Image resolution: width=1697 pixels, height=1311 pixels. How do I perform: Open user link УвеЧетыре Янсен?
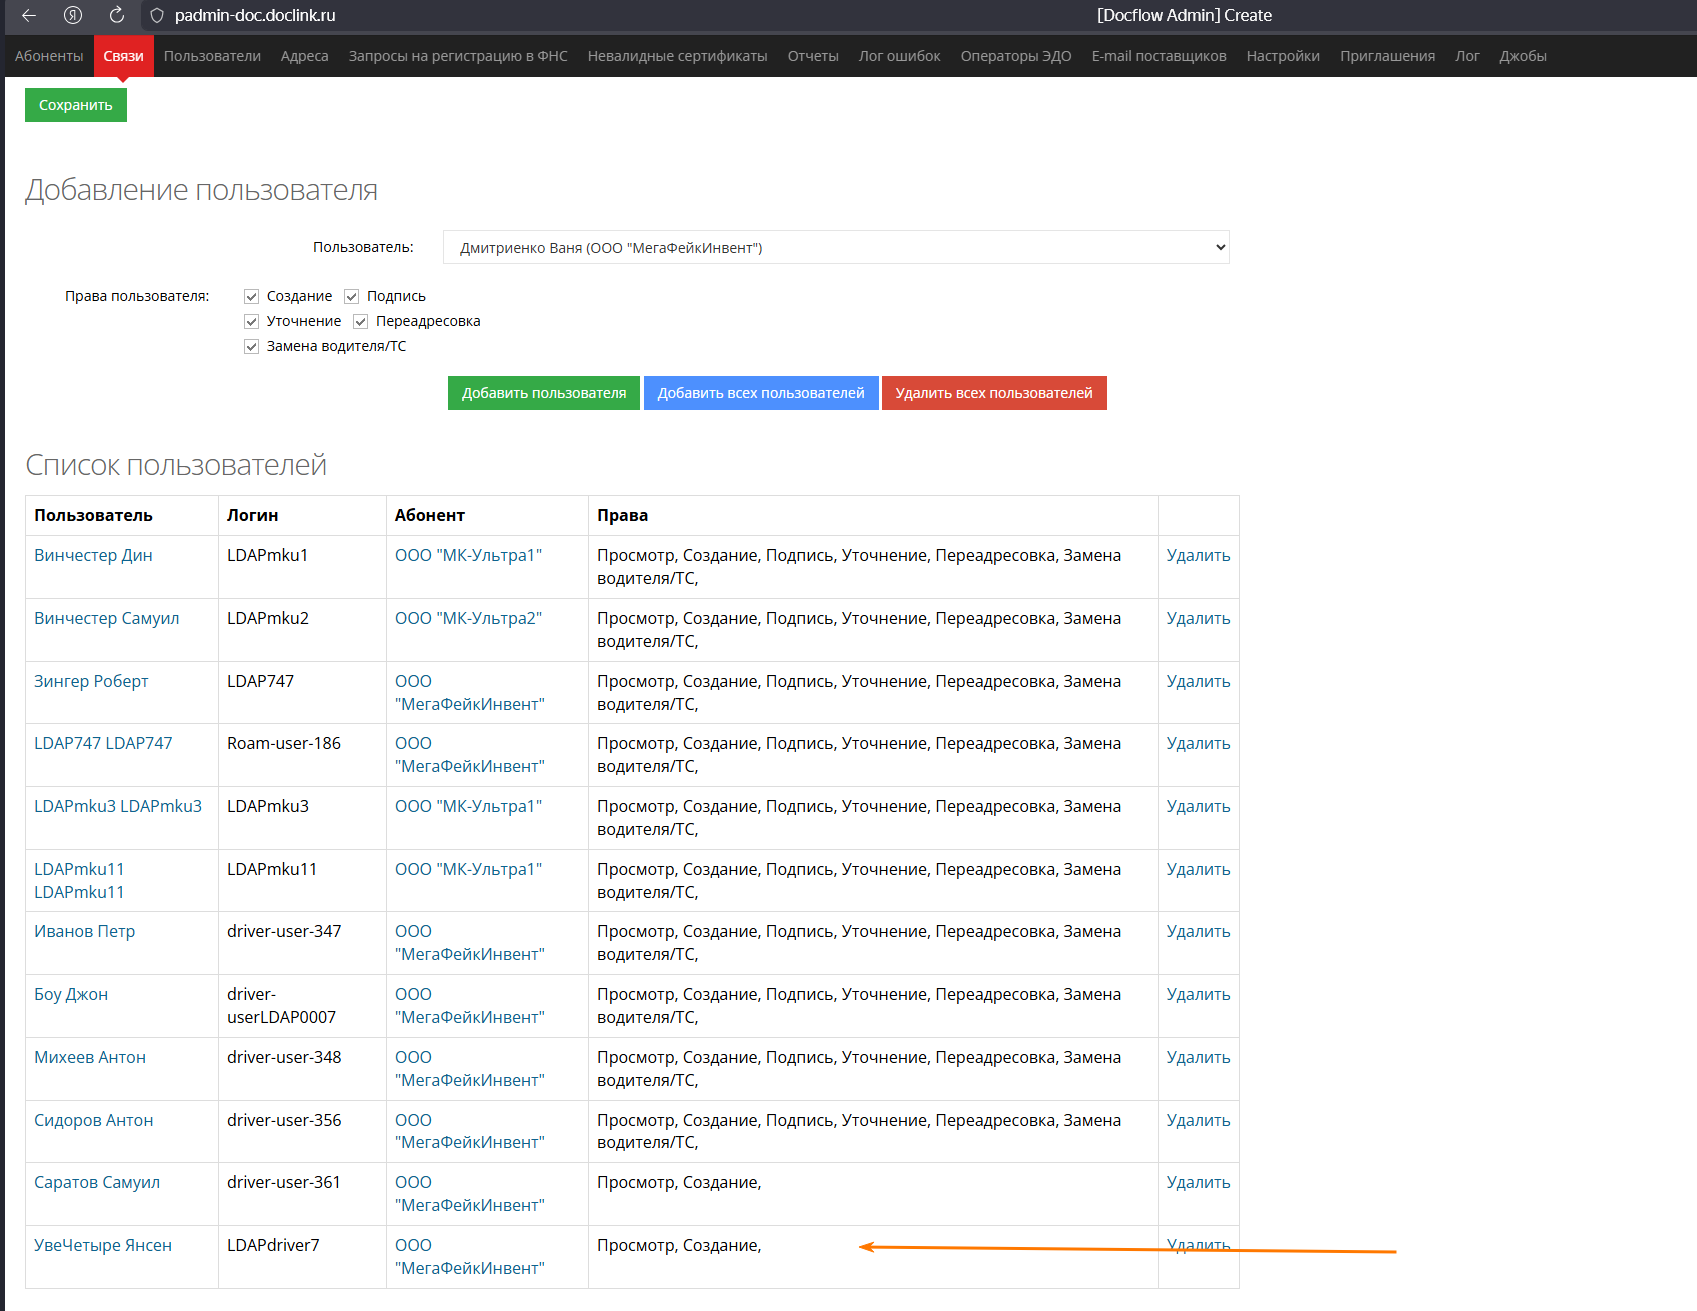103,1246
